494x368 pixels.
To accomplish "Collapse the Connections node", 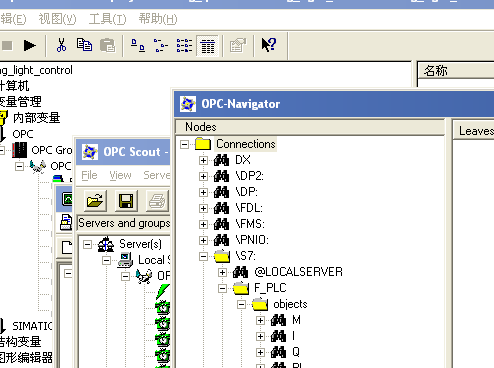I will click(x=184, y=144).
